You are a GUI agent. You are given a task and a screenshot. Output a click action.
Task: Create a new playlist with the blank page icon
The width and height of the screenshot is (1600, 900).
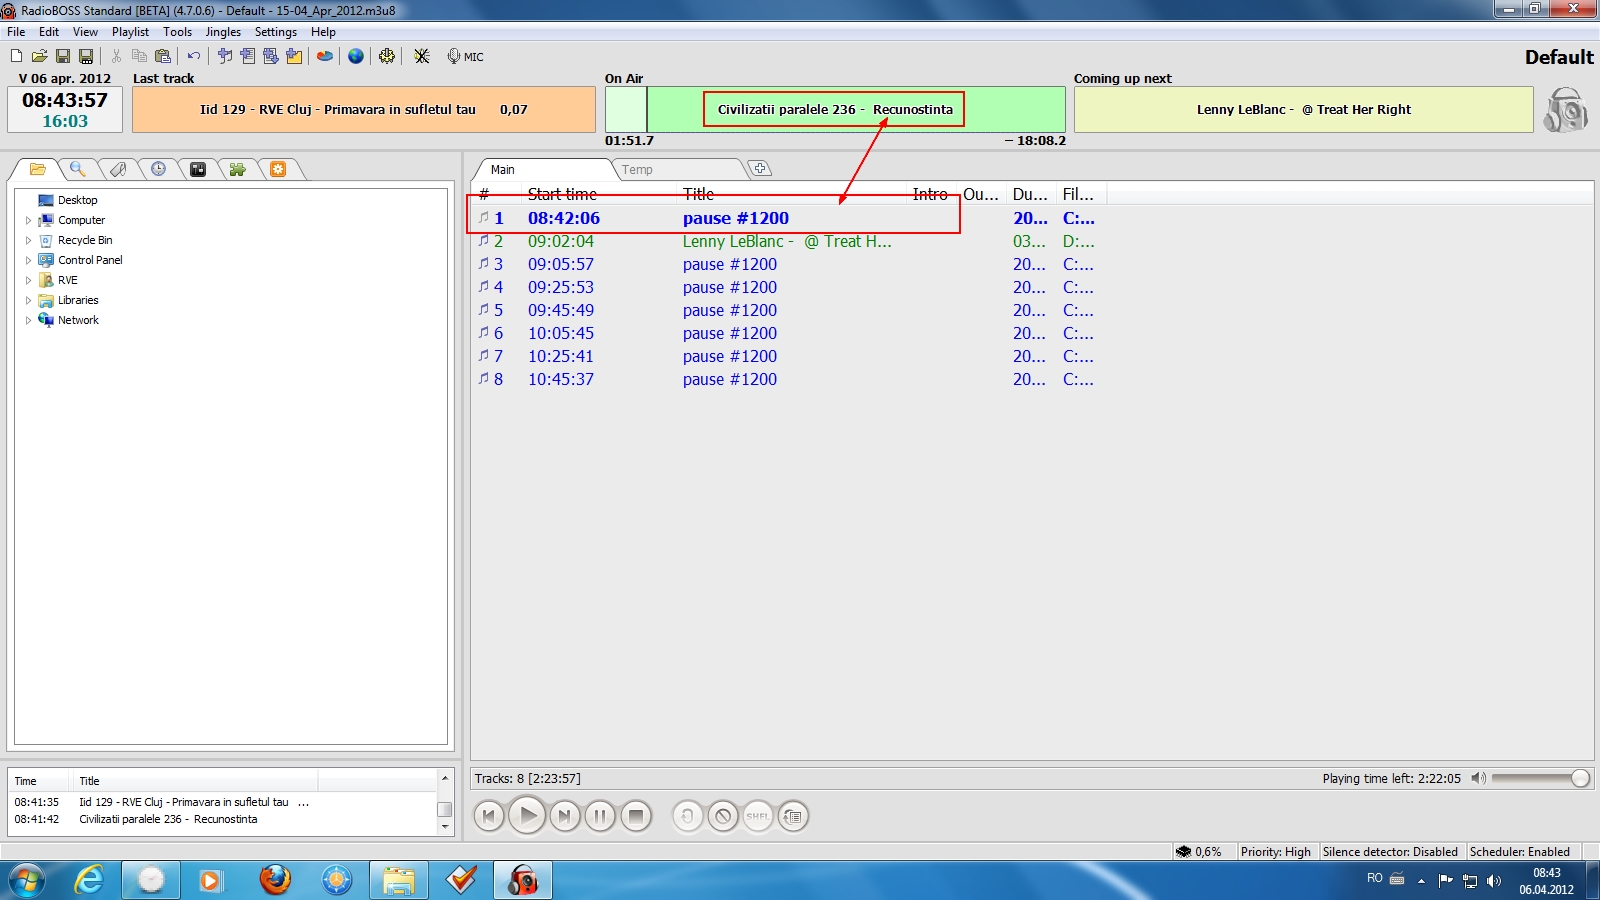coord(16,56)
